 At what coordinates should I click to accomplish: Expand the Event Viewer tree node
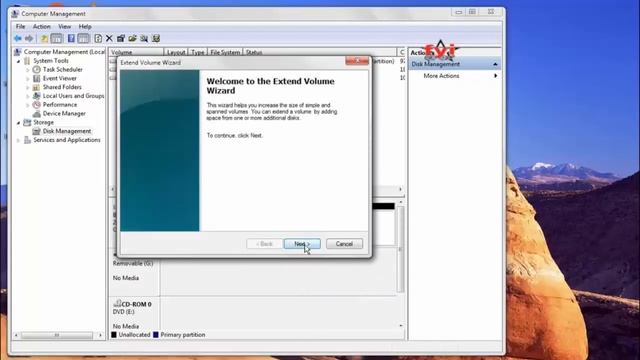[28, 79]
